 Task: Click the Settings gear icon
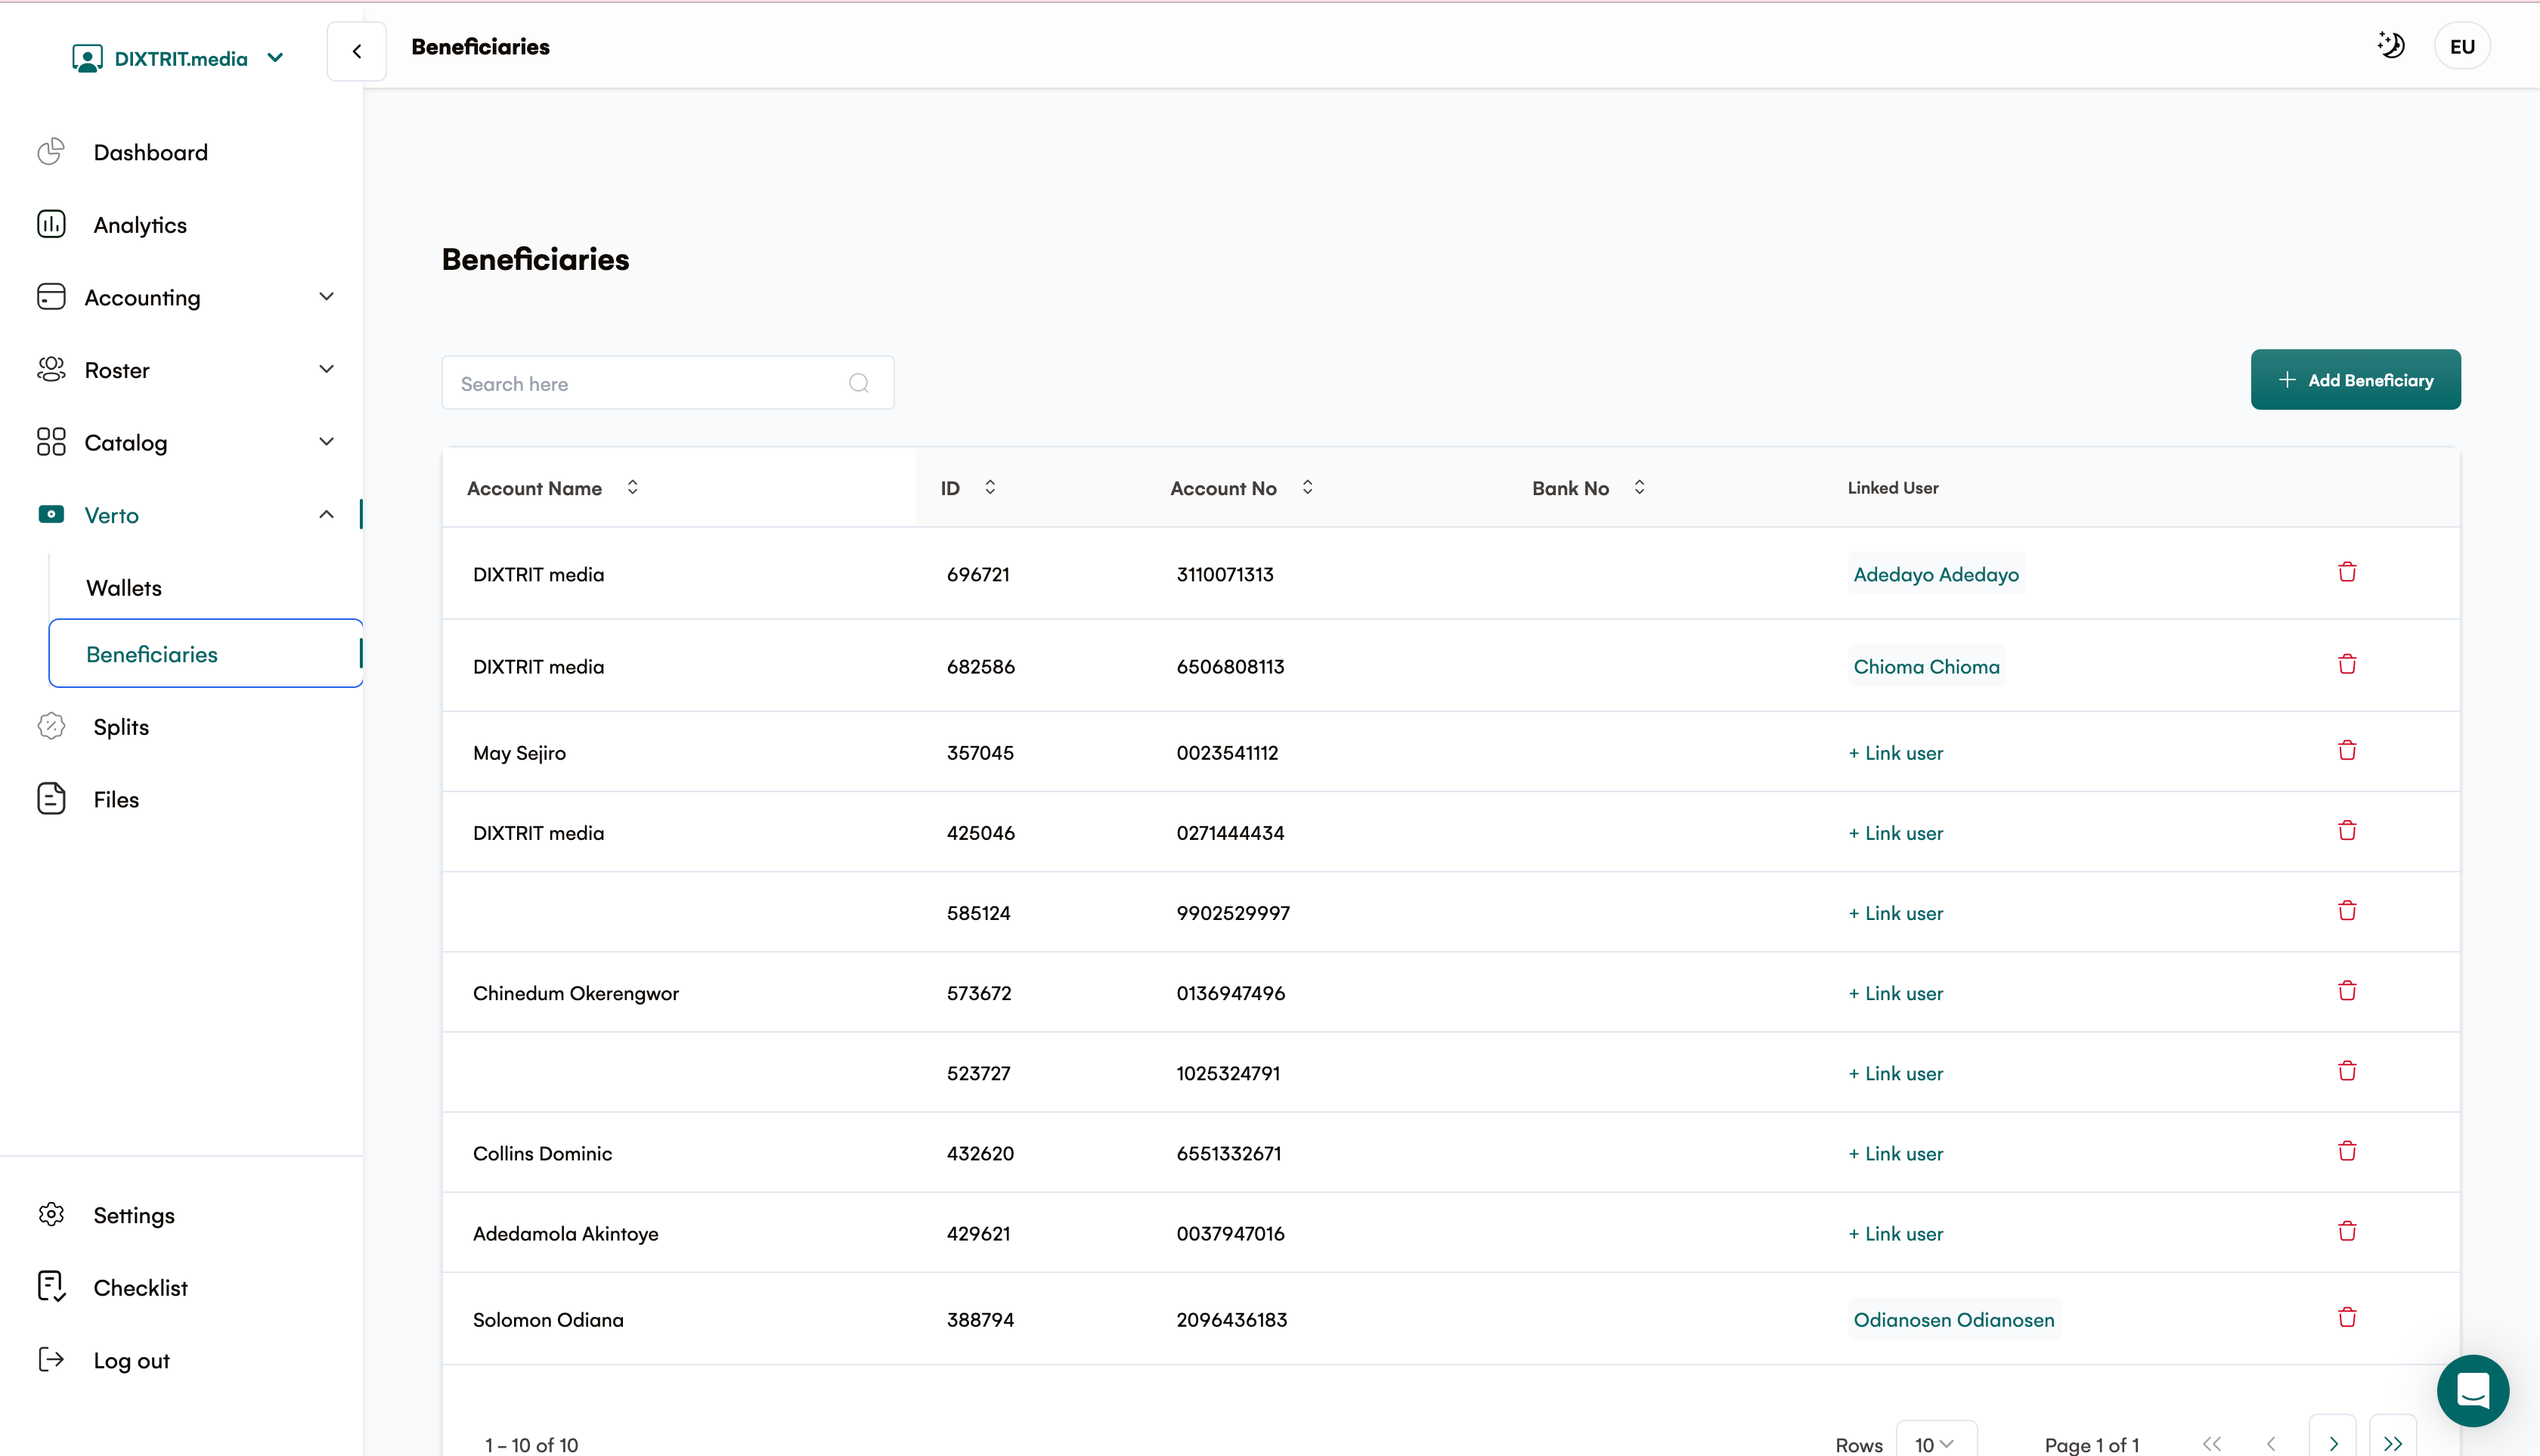51,1214
